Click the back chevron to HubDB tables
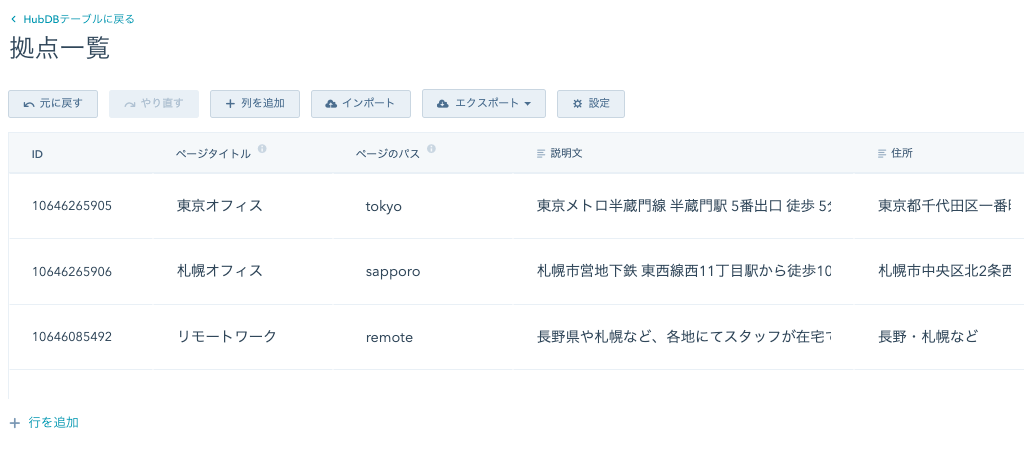 coord(13,19)
